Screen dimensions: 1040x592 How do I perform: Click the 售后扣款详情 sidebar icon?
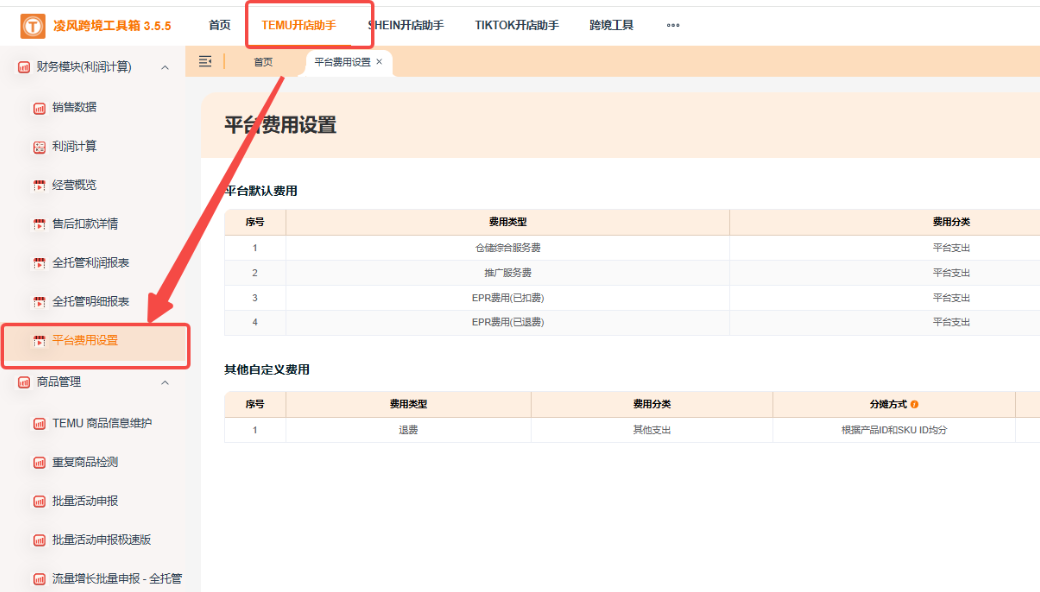pyautogui.click(x=39, y=225)
